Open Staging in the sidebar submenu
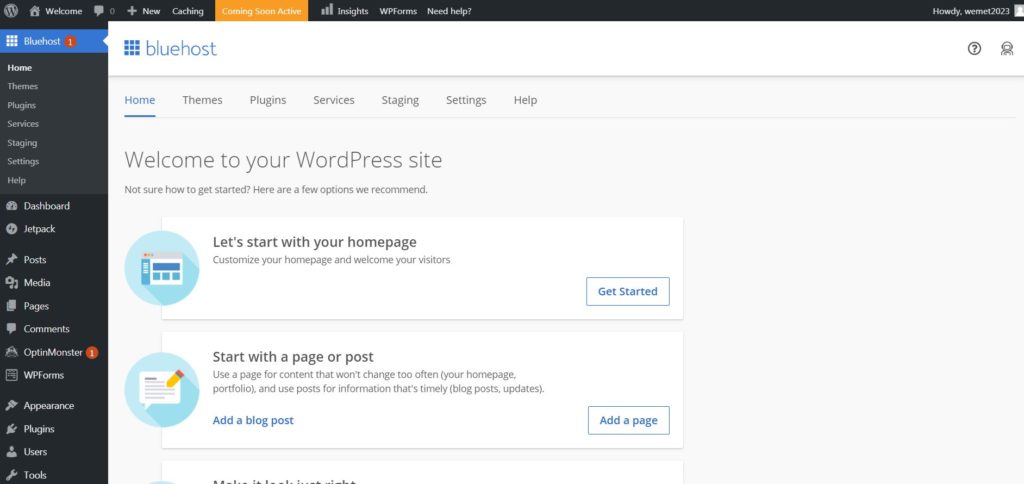This screenshot has width=1024, height=484. [22, 142]
